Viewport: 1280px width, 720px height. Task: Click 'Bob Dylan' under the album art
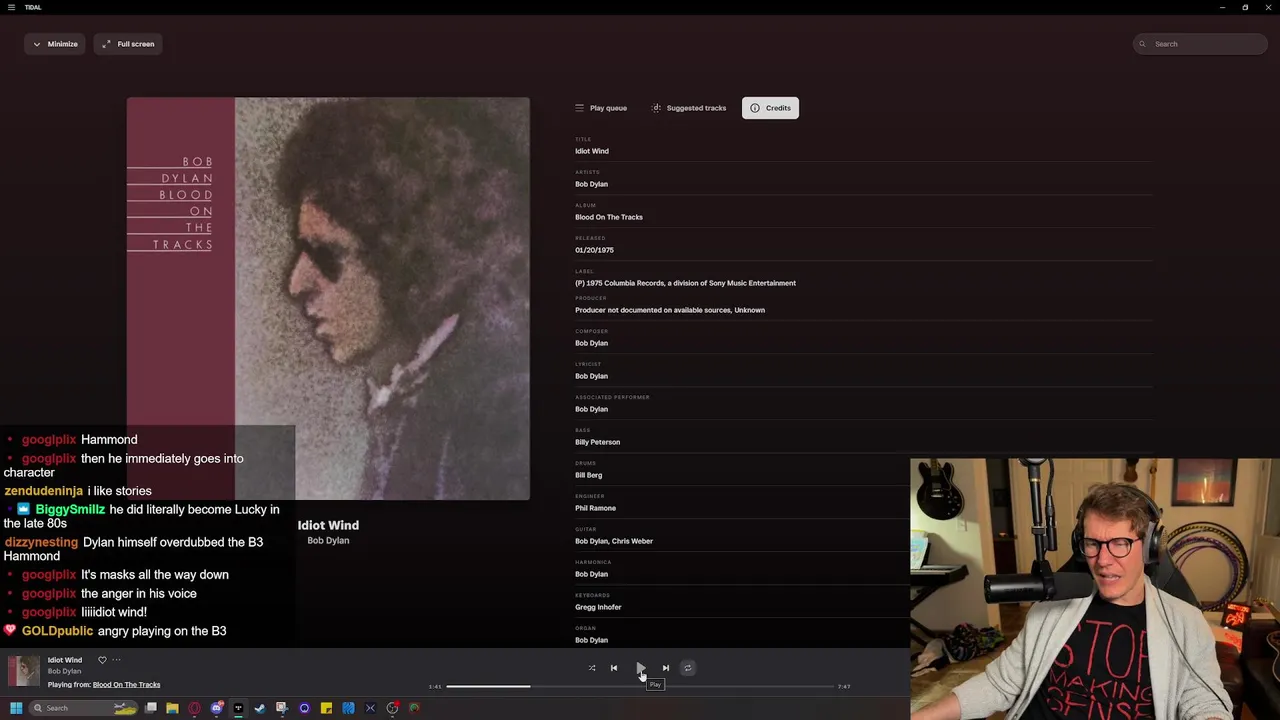pyautogui.click(x=328, y=541)
